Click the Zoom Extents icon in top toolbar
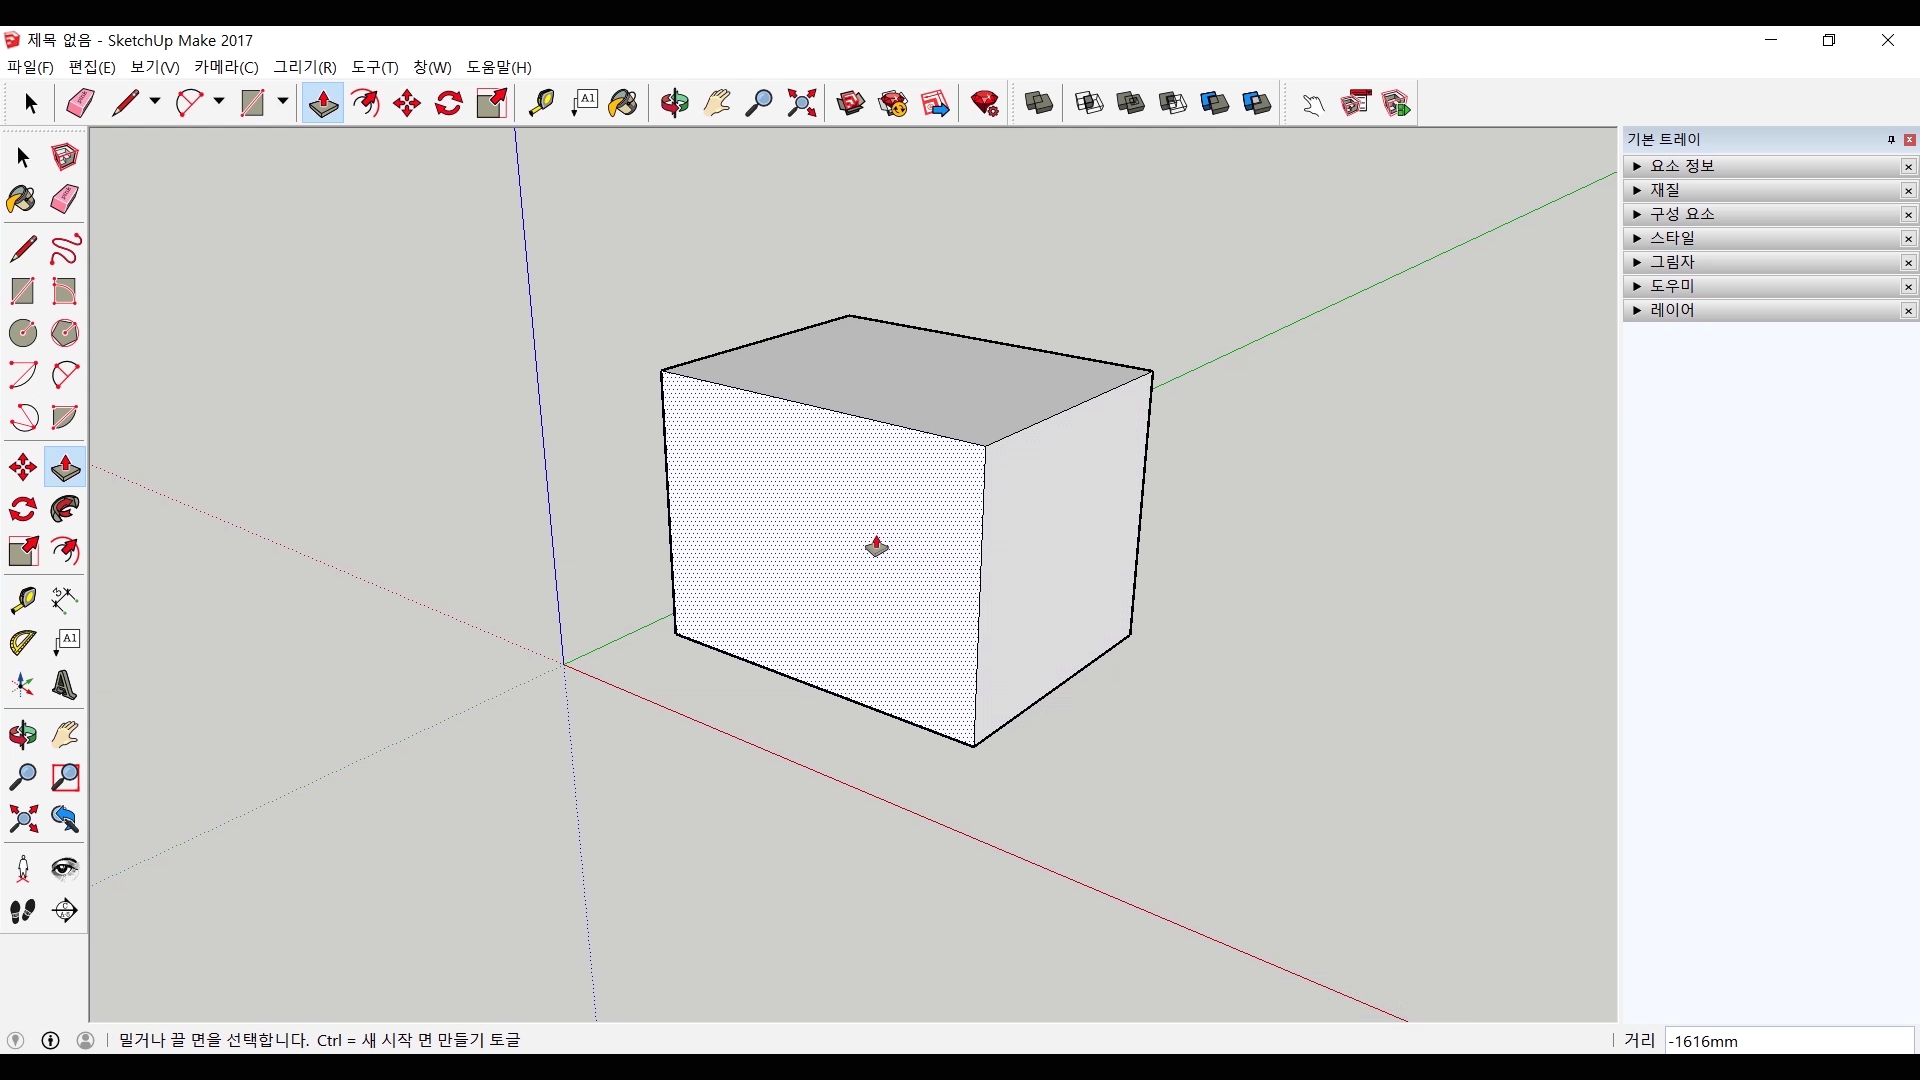The height and width of the screenshot is (1080, 1920). coord(802,103)
